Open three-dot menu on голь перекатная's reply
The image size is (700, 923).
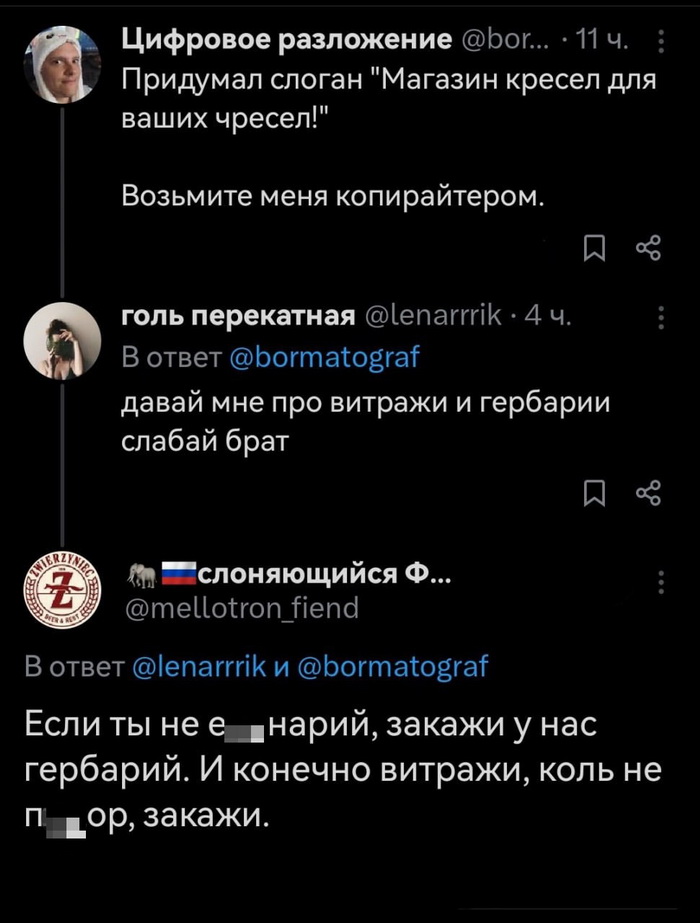click(x=660, y=318)
